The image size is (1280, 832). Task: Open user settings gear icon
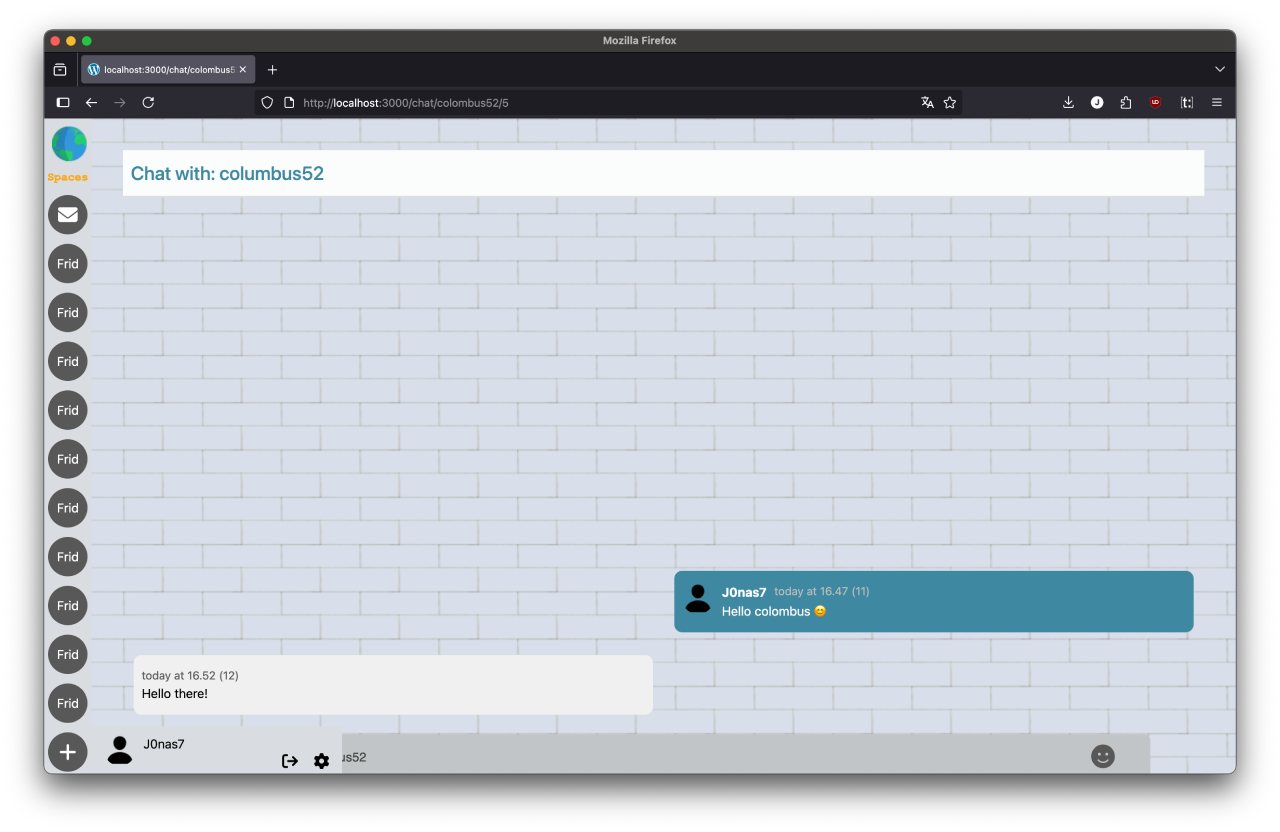pyautogui.click(x=321, y=761)
